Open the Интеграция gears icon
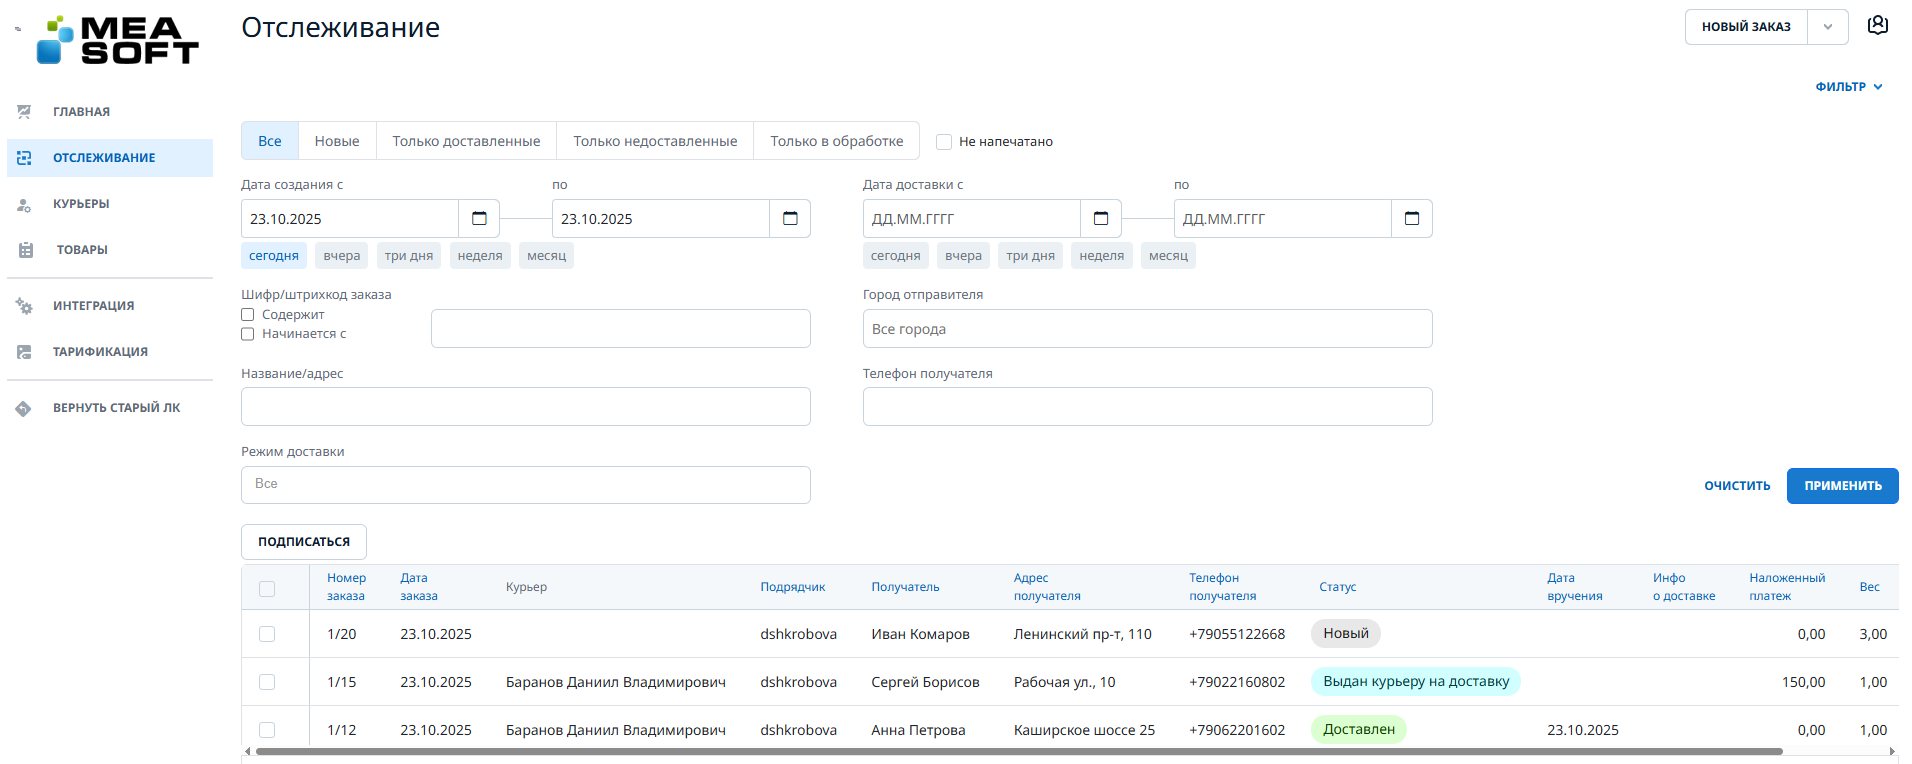1912x764 pixels. [25, 306]
